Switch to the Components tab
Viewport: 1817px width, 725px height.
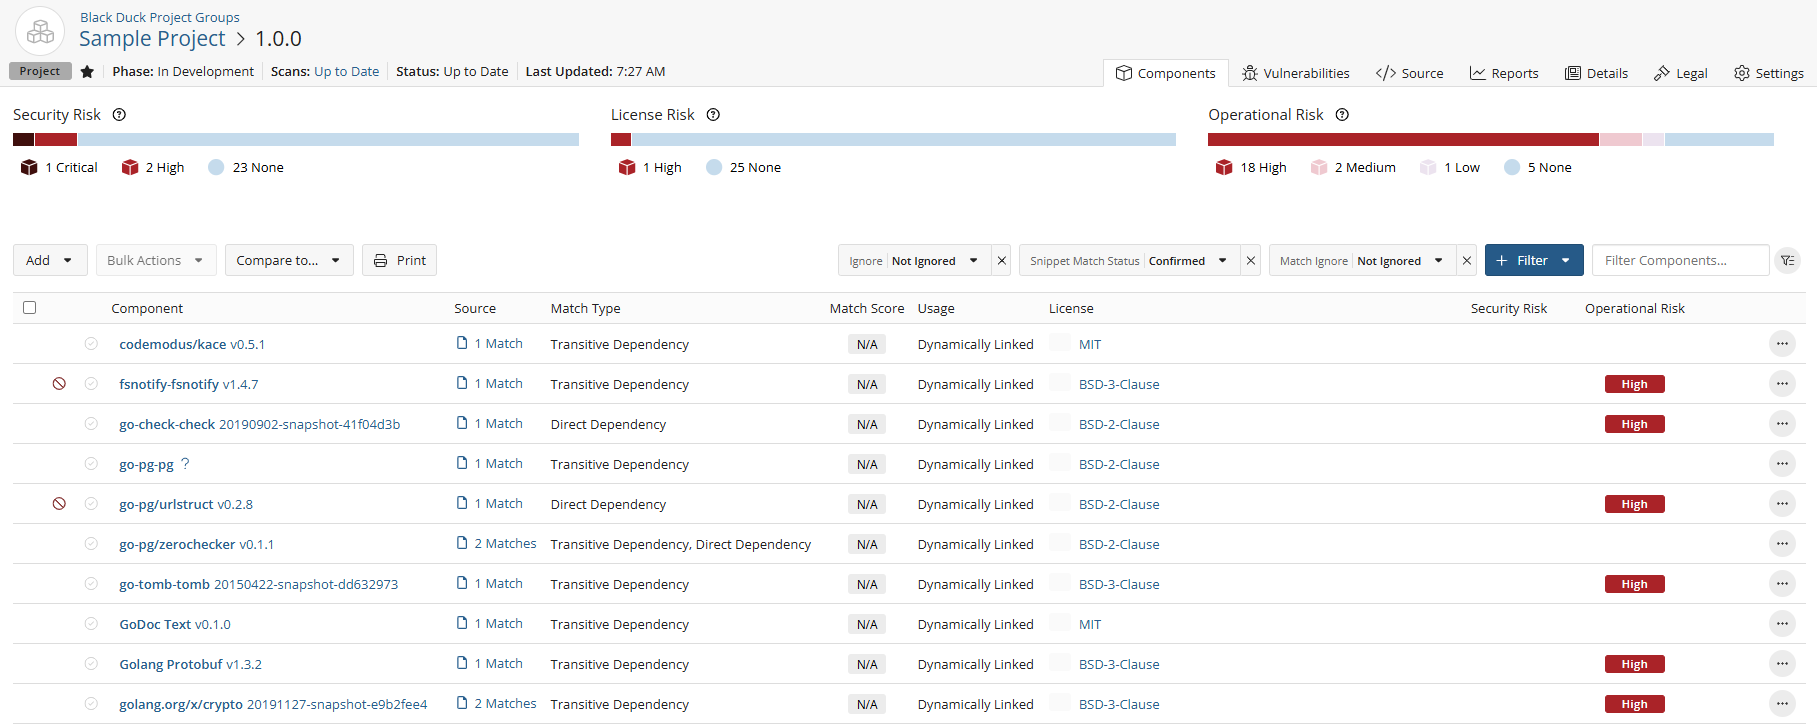pyautogui.click(x=1166, y=73)
